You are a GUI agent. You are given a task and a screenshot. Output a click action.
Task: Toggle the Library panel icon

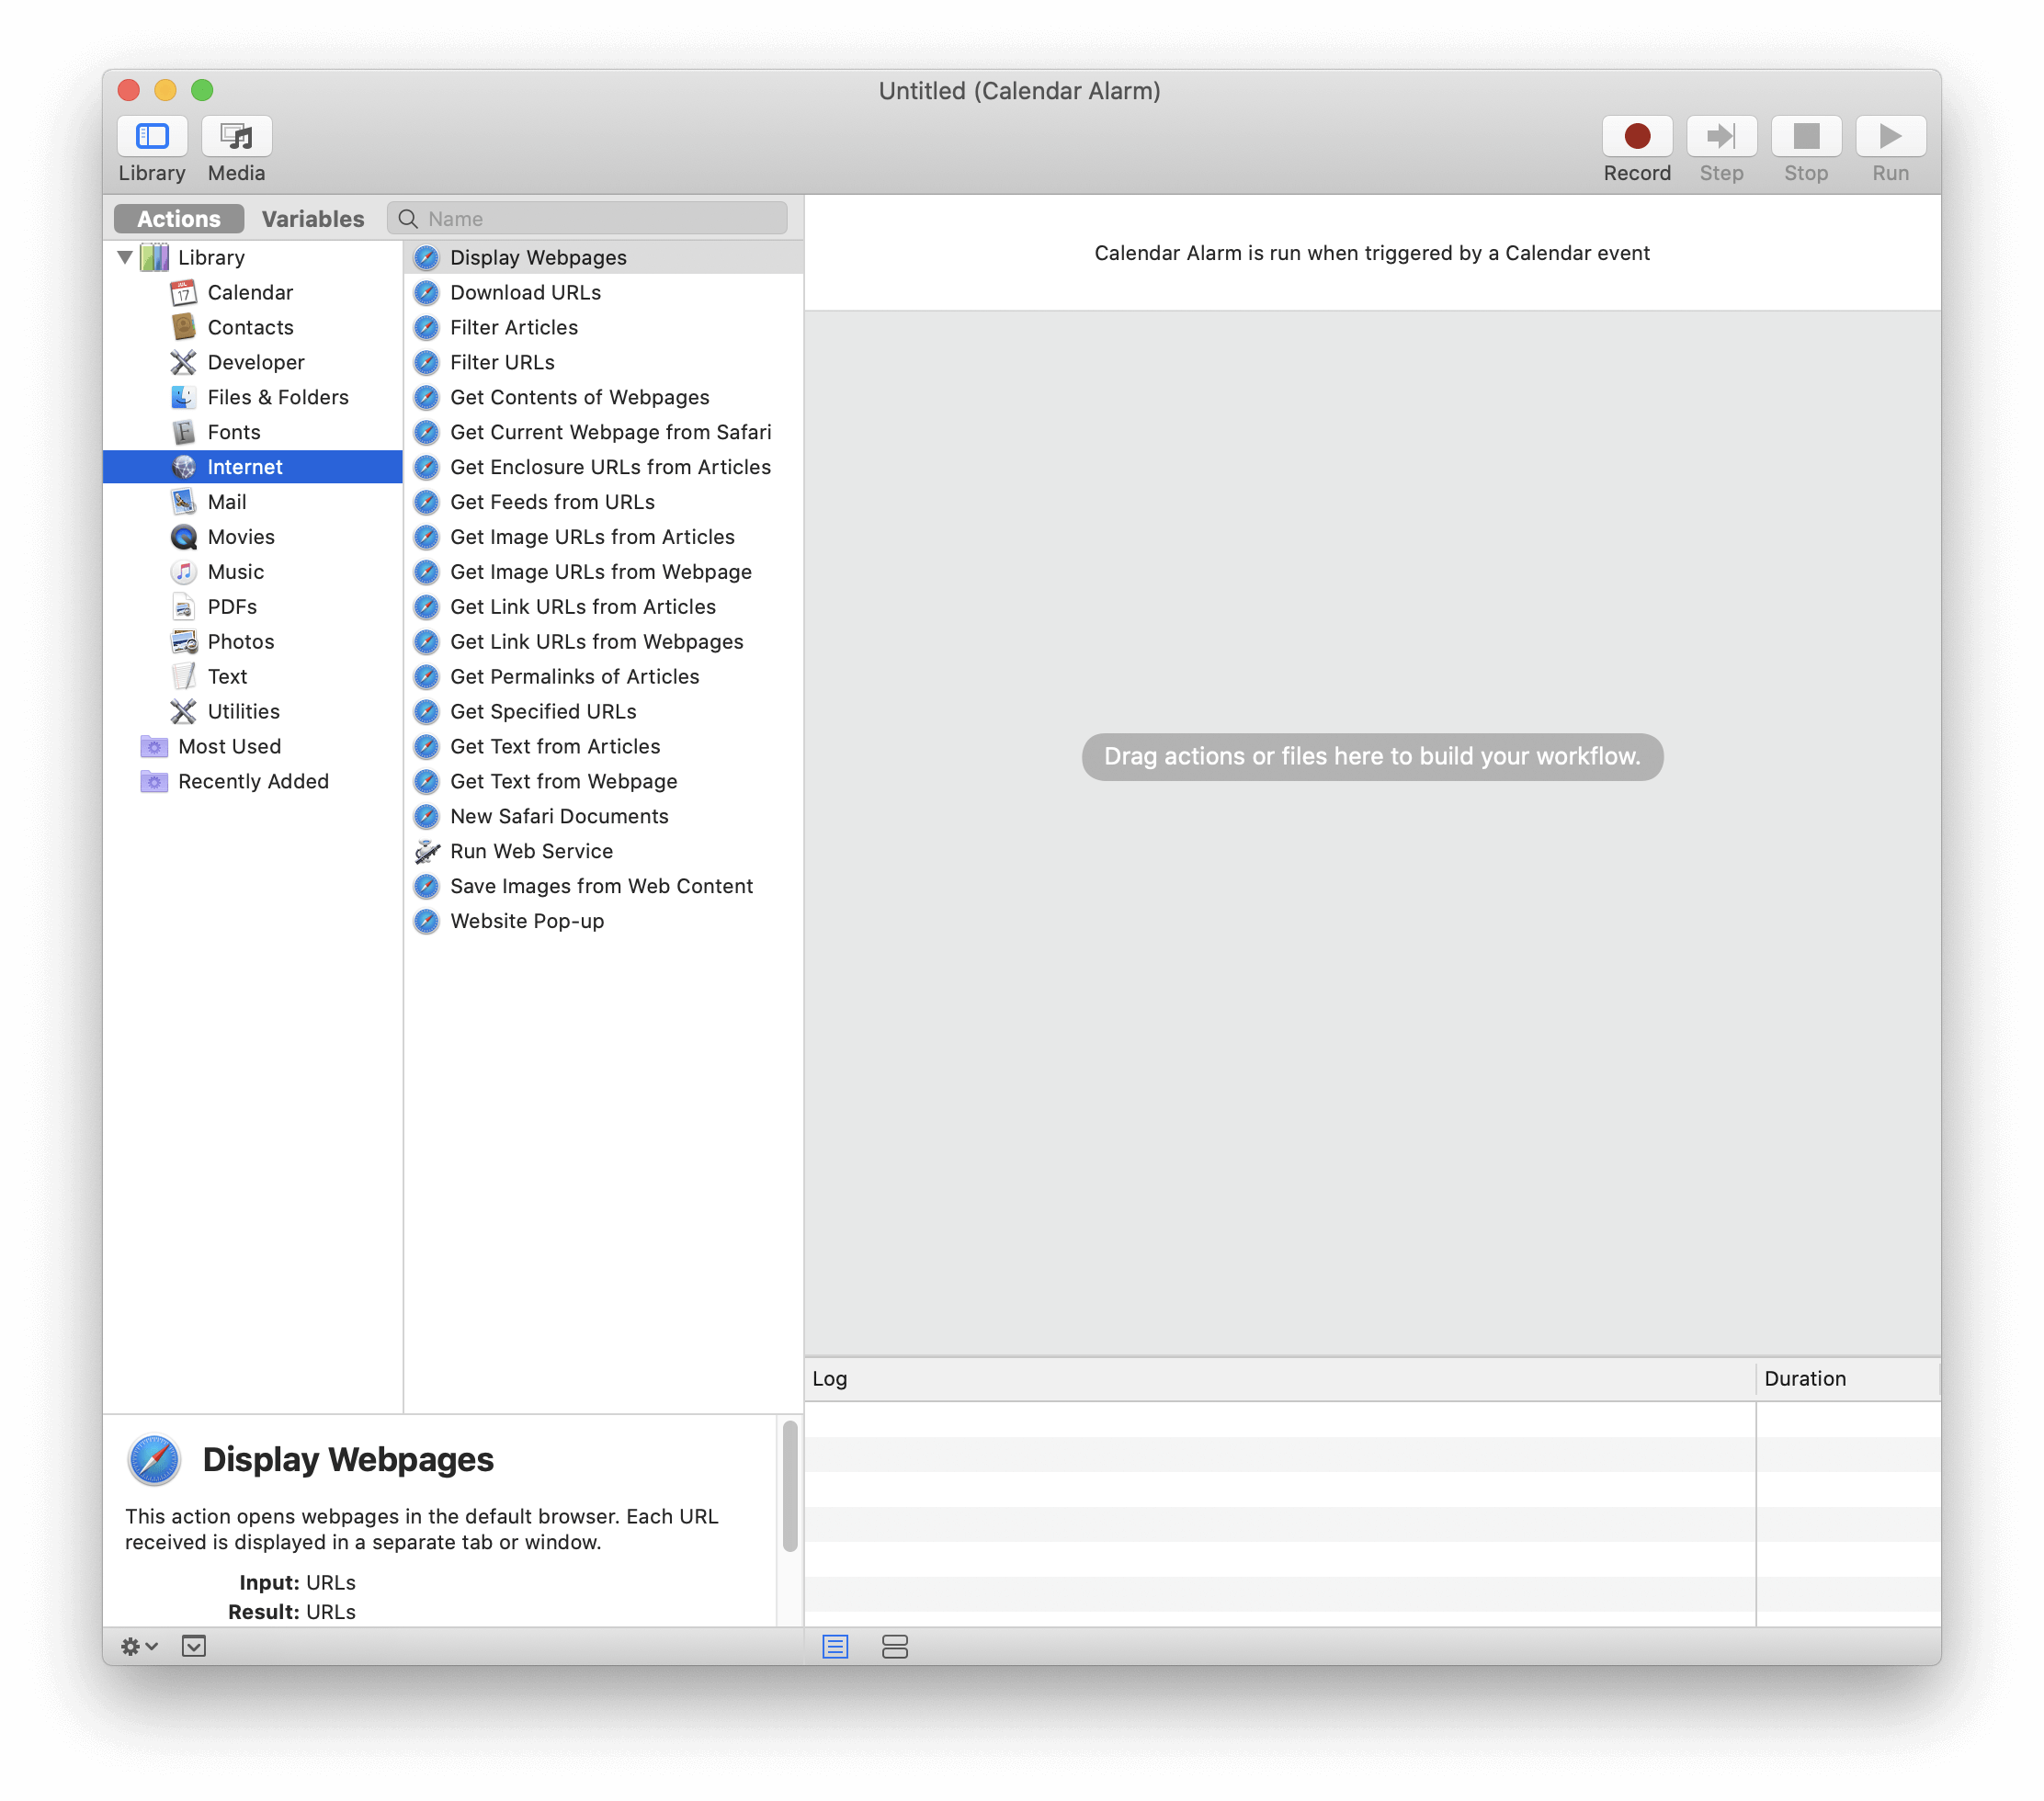coord(152,136)
